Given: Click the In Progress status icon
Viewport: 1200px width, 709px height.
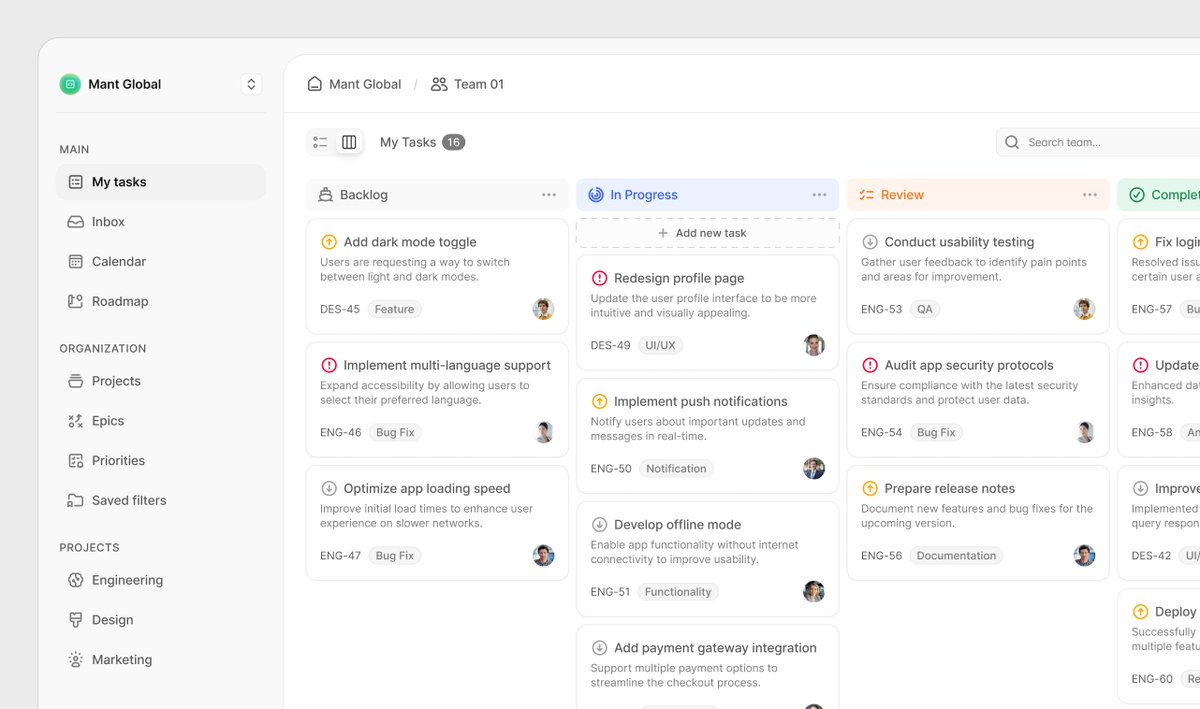Looking at the screenshot, I should coord(596,195).
